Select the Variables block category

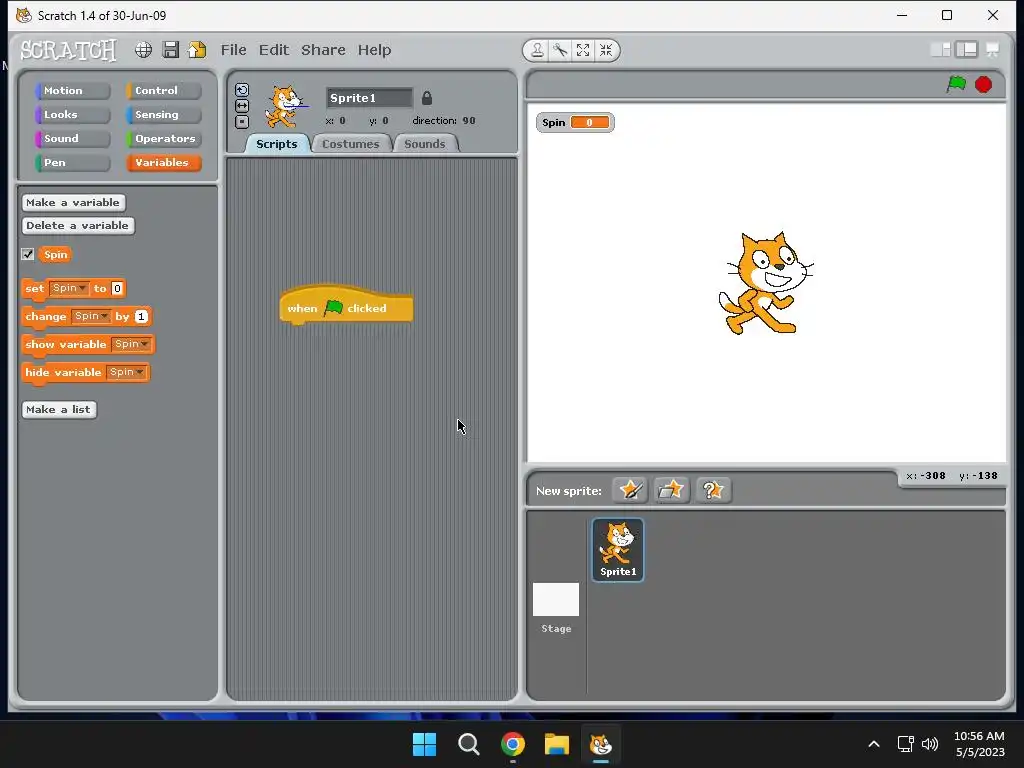pos(164,163)
